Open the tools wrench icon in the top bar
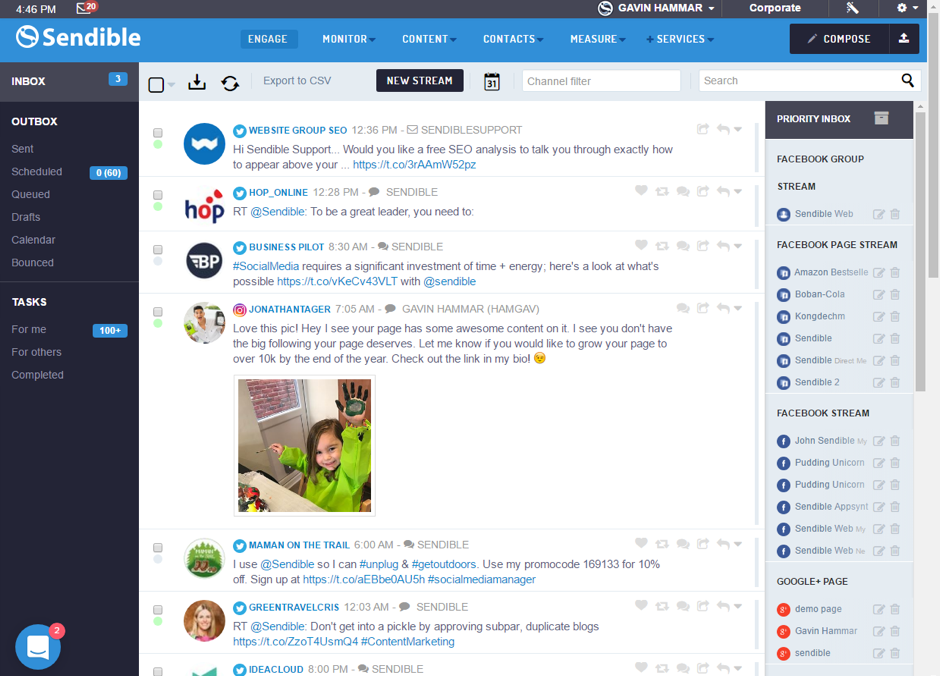 point(852,8)
